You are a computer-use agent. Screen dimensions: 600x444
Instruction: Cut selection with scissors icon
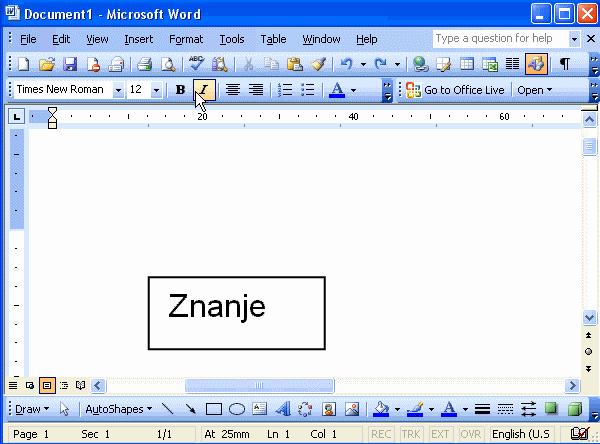pos(248,64)
